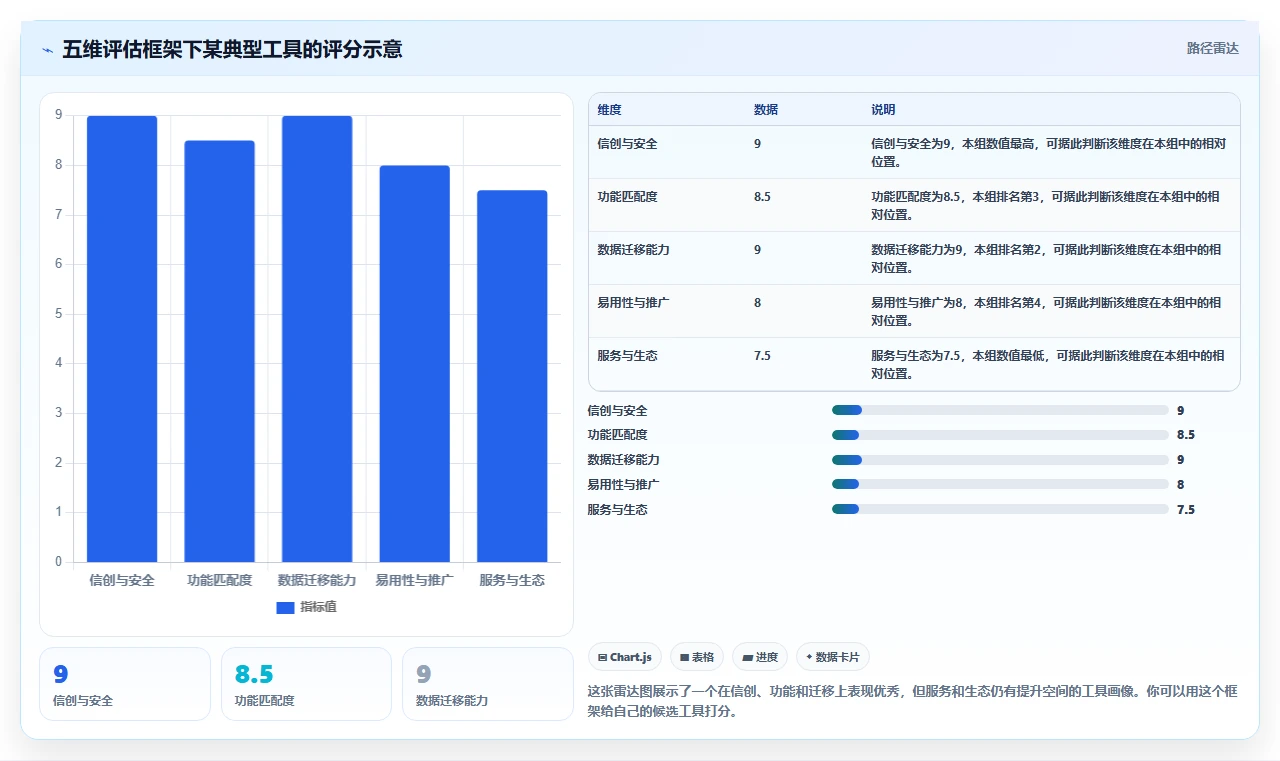This screenshot has height=761, width=1280.
Task: Click the 信创与安全 progress bar
Action: (1000, 410)
